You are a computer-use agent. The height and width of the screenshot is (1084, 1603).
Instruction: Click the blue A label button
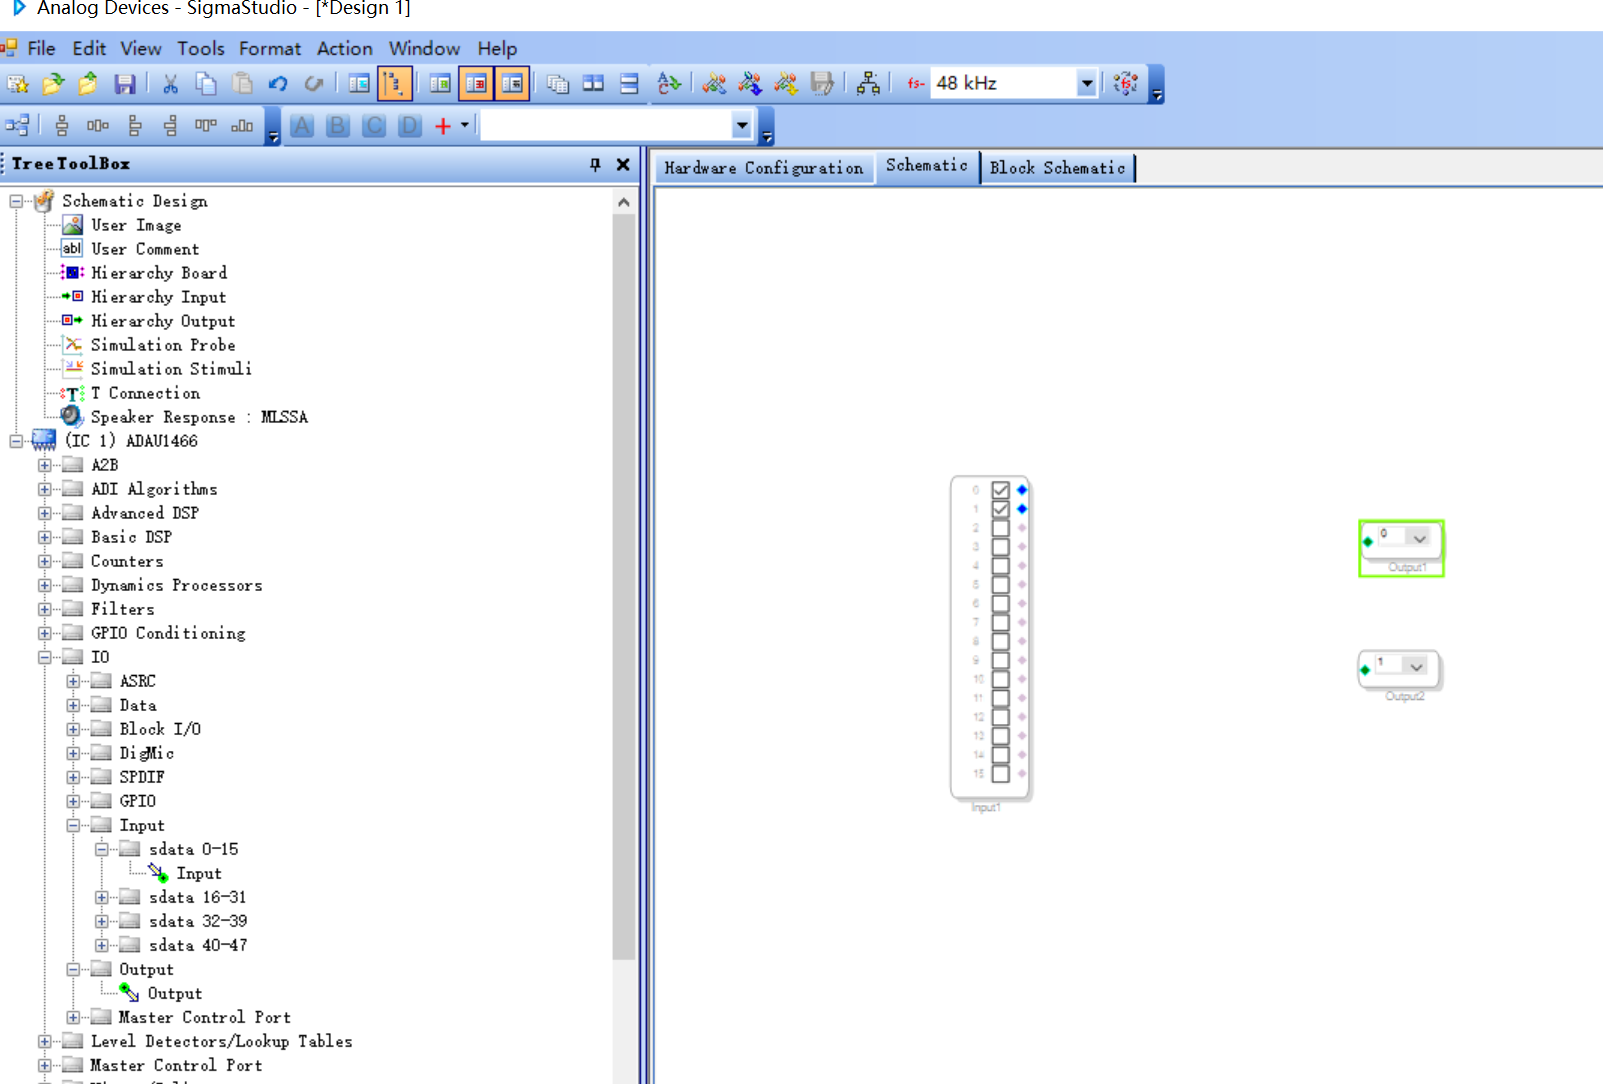(x=302, y=126)
